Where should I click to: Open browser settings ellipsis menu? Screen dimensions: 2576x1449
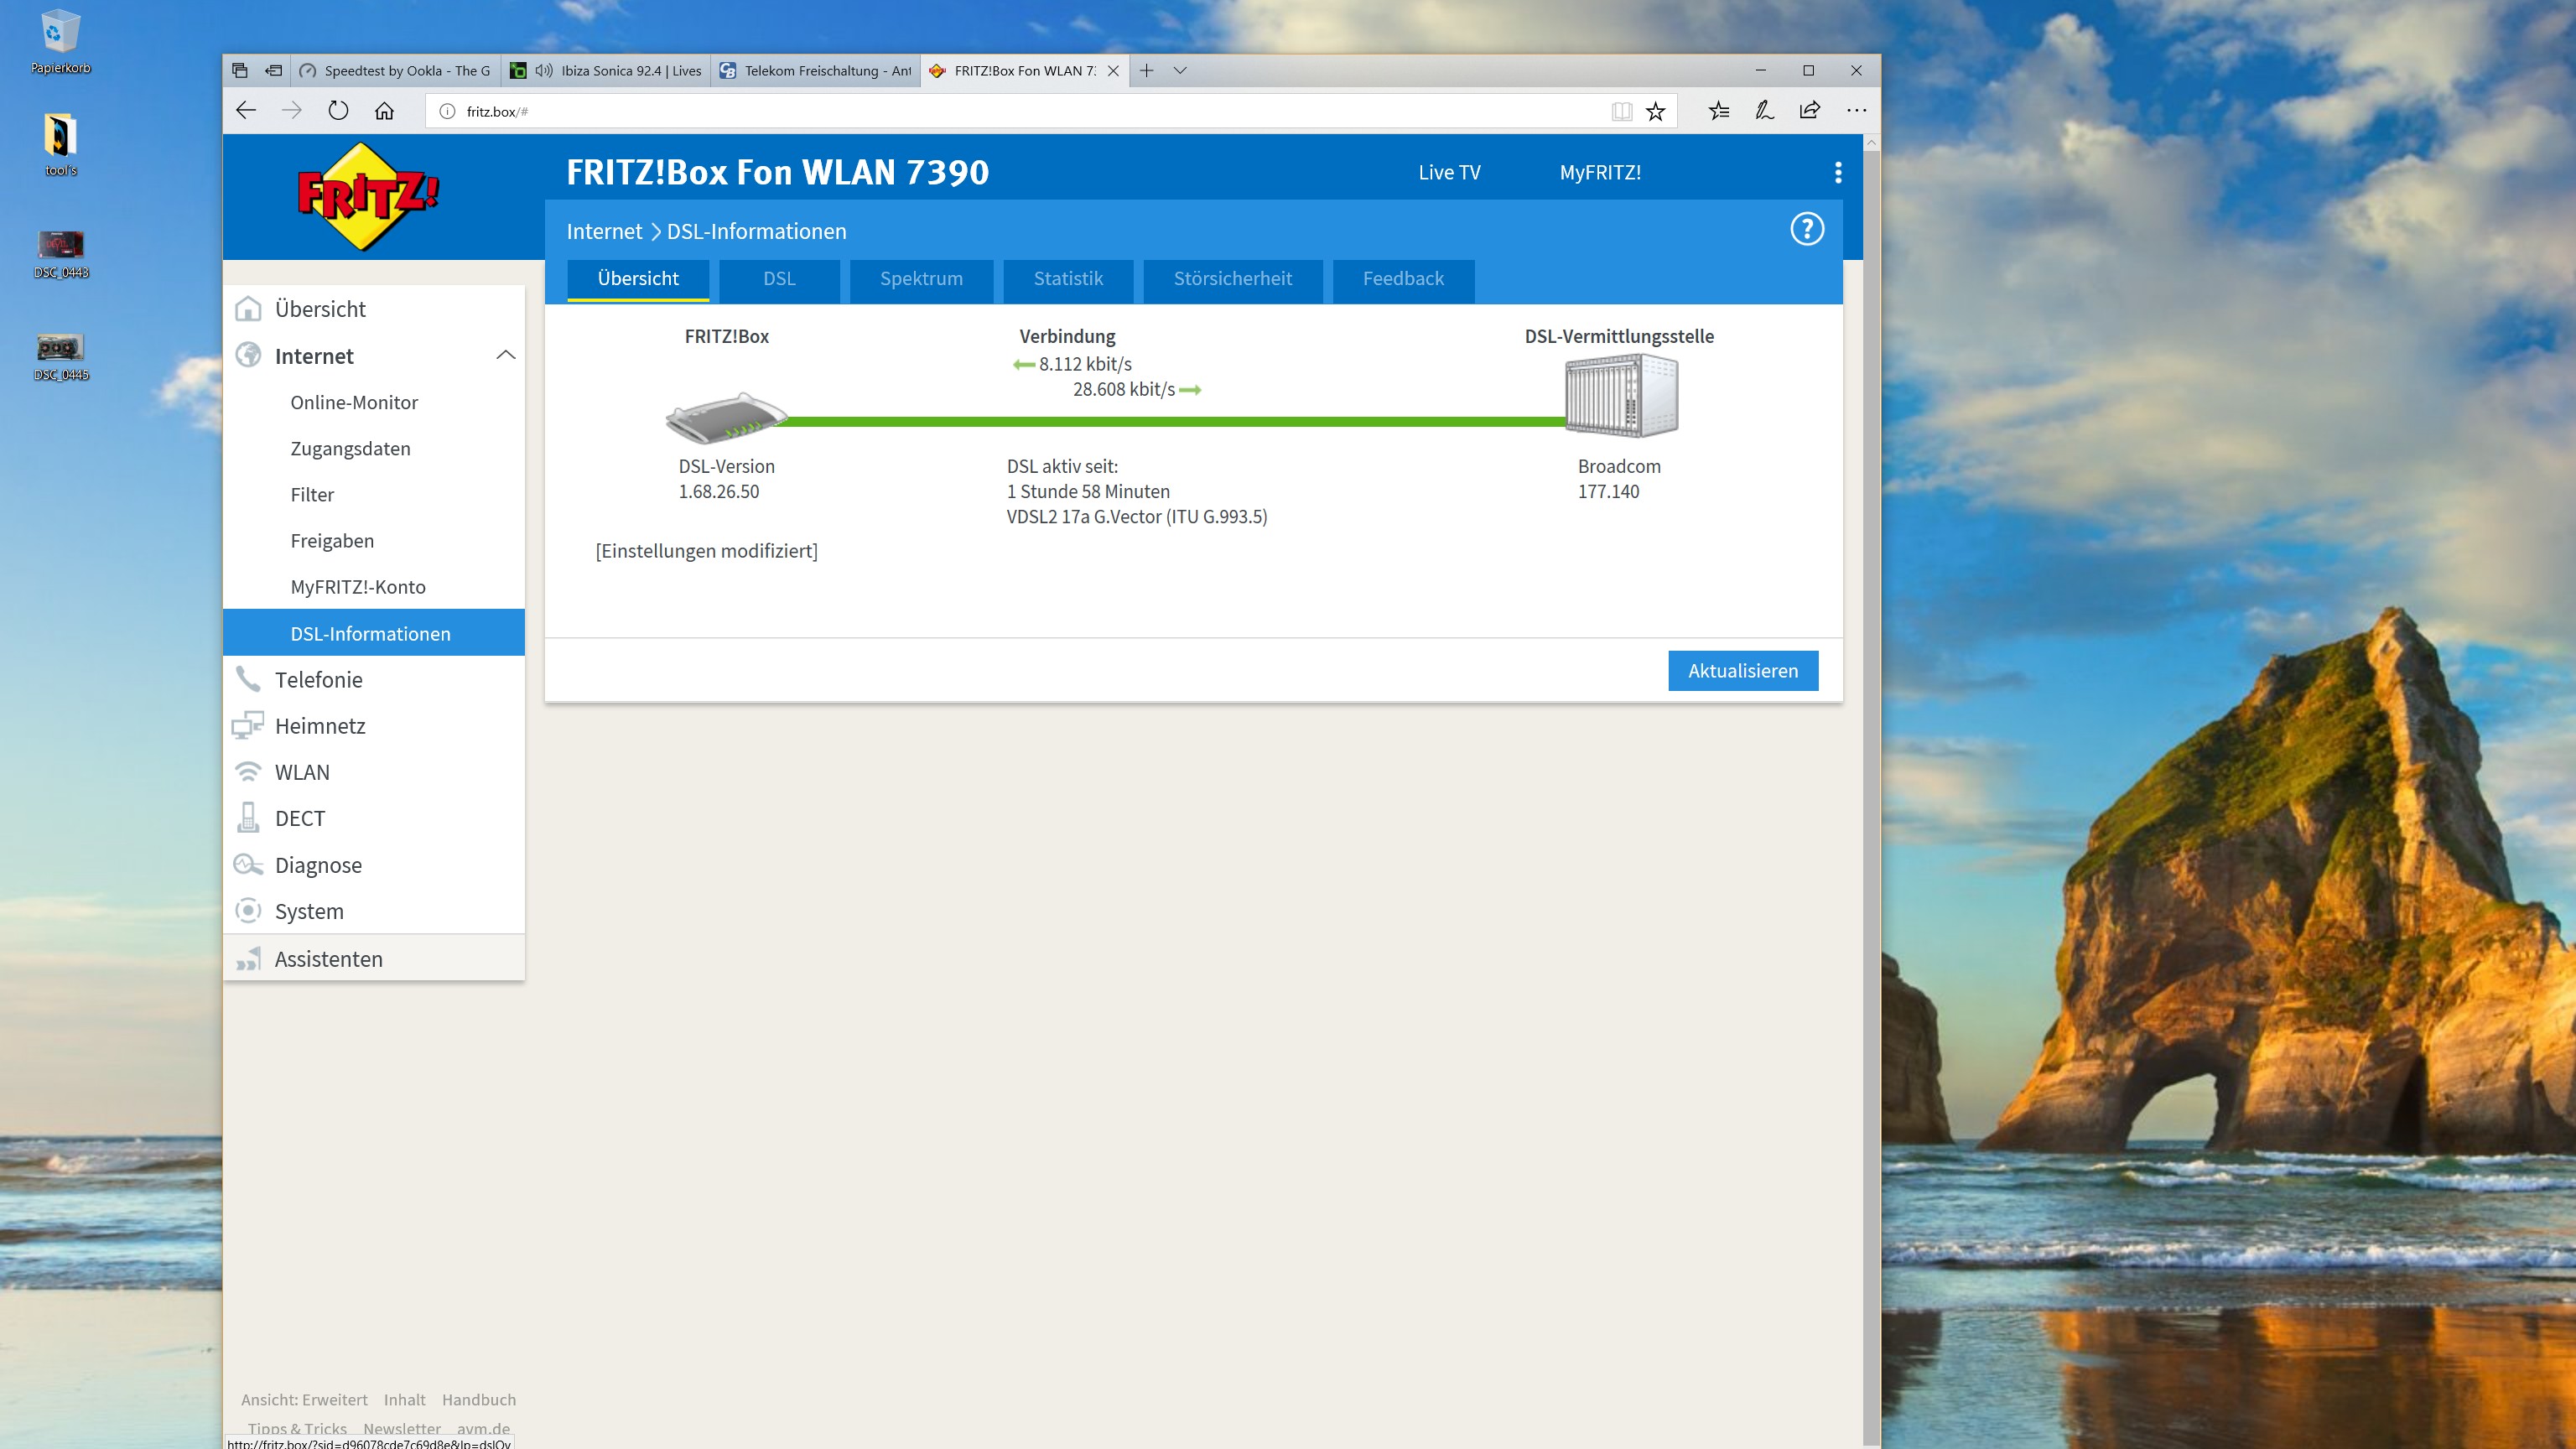click(x=1856, y=111)
